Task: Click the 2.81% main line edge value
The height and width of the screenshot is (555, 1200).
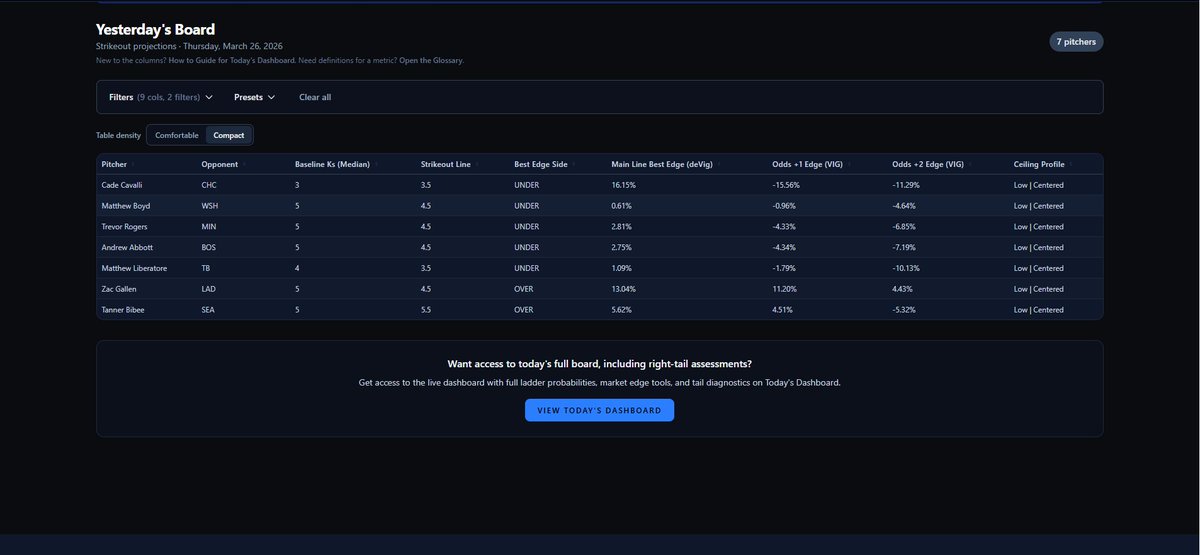Action: (622, 227)
